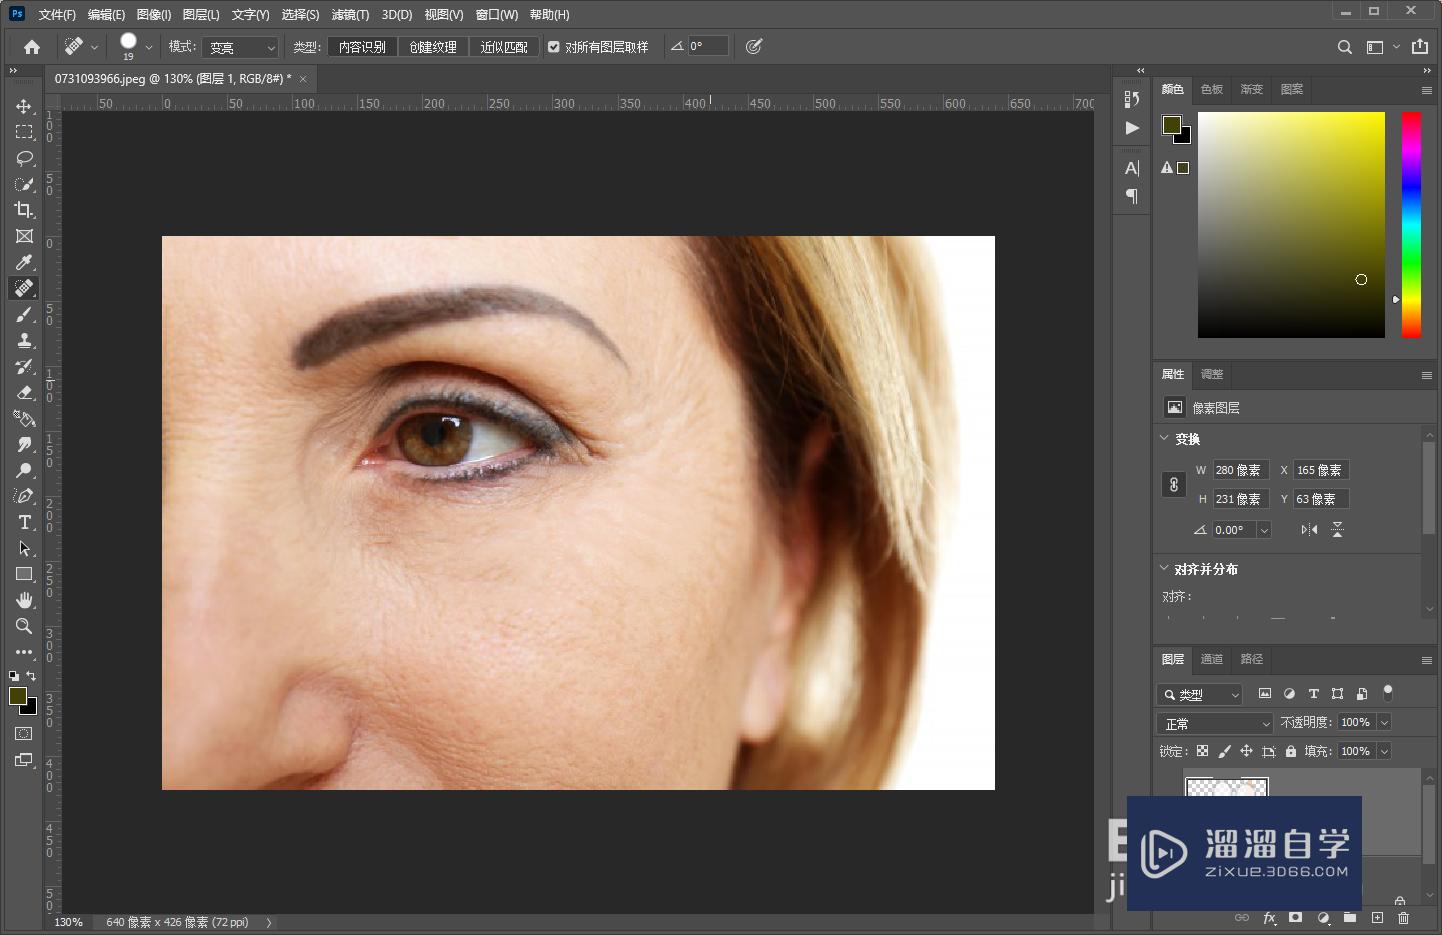The image size is (1442, 935).
Task: Choose the 近似匹配 type button
Action: point(504,47)
